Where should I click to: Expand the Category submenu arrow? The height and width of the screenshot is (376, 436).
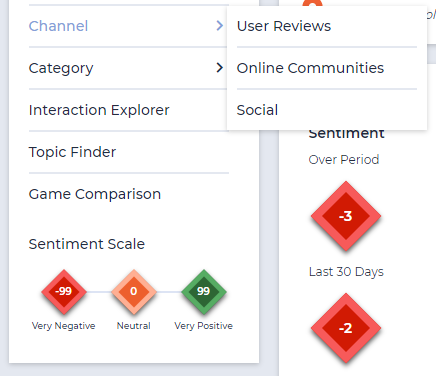(x=219, y=68)
